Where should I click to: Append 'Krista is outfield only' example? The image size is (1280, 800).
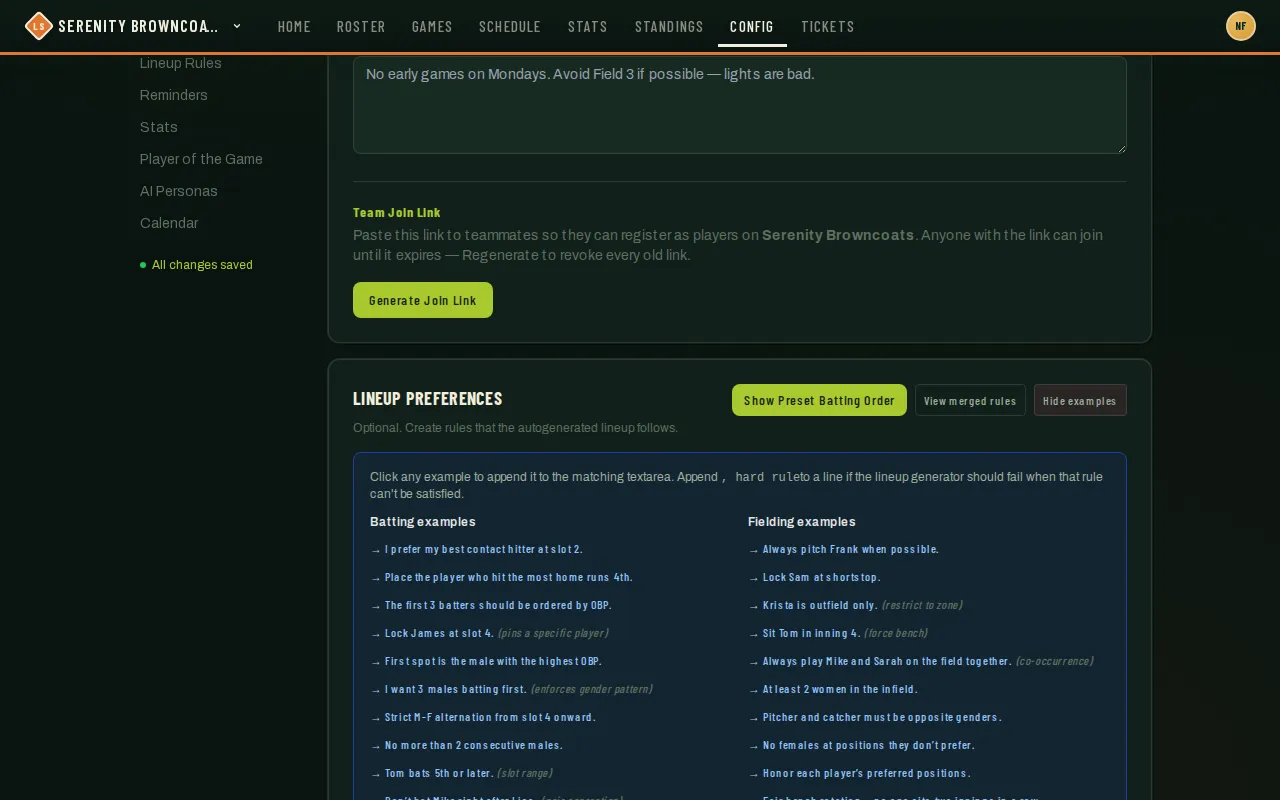click(x=855, y=605)
